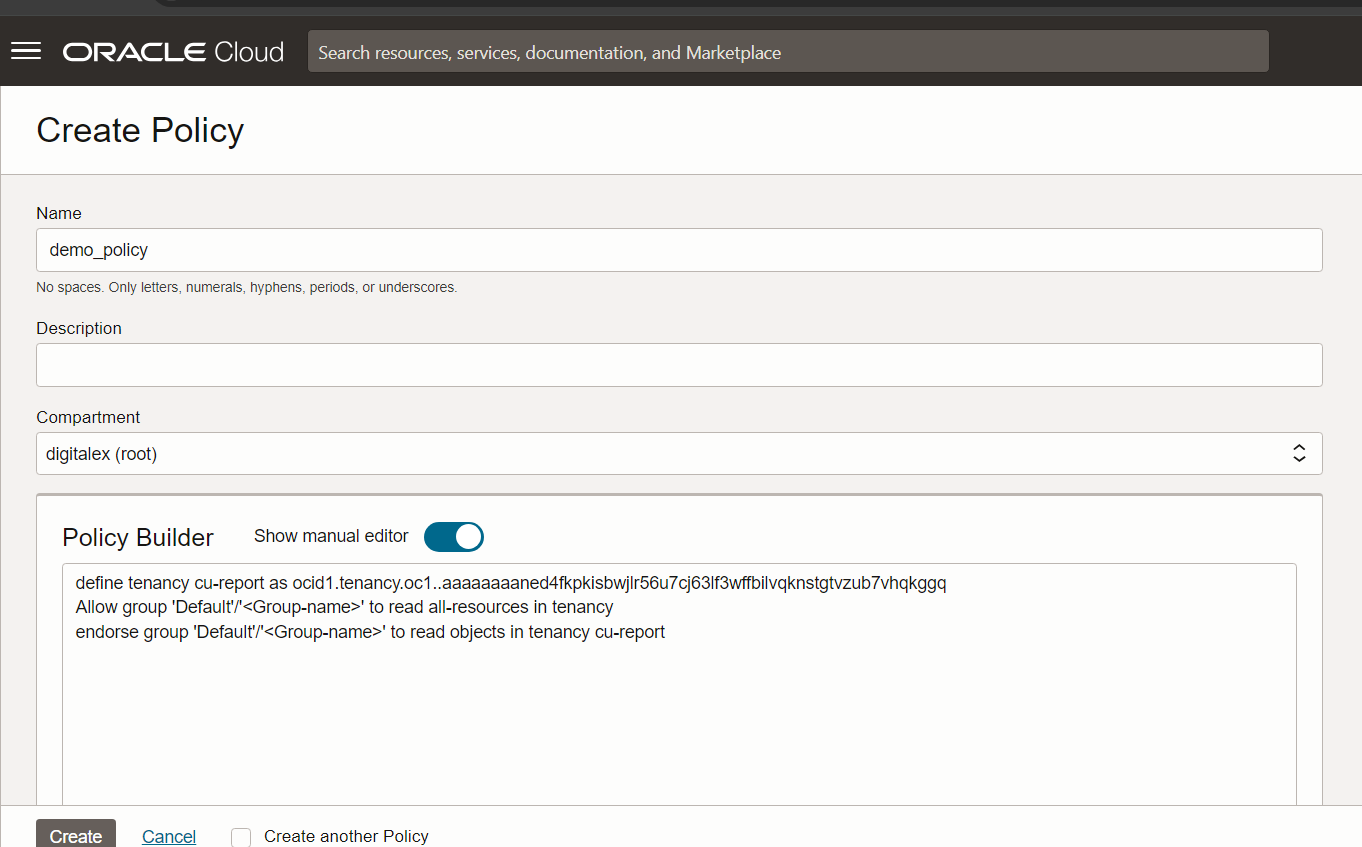Click the Name field containing demo_policy
This screenshot has height=847, width=1362.
coord(678,250)
